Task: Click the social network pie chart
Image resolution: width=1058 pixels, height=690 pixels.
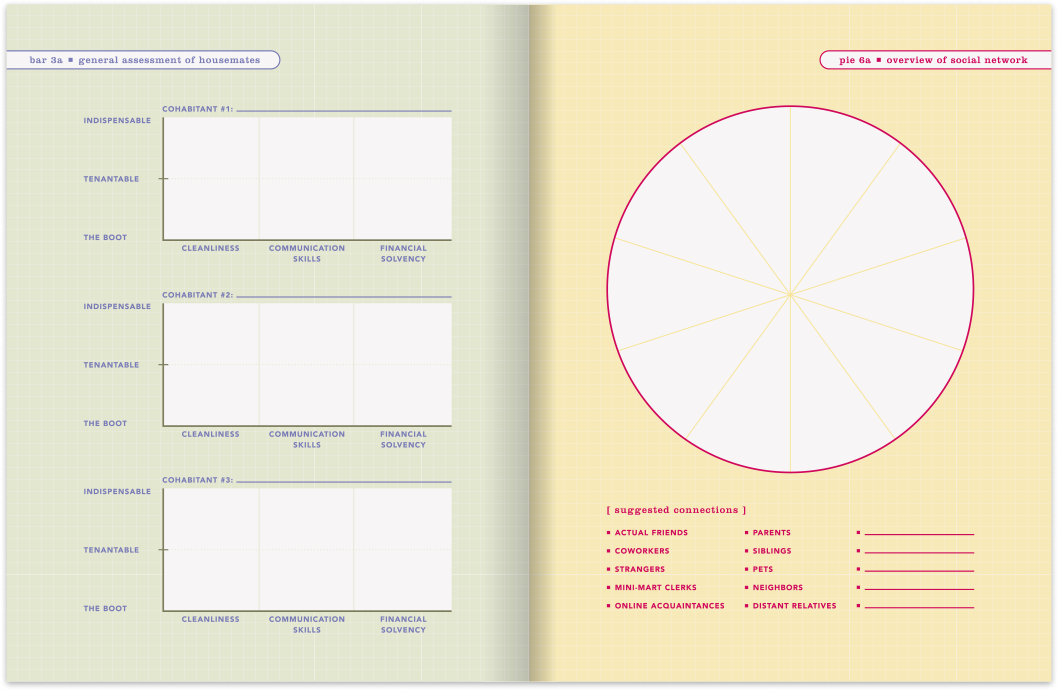Action: point(790,289)
